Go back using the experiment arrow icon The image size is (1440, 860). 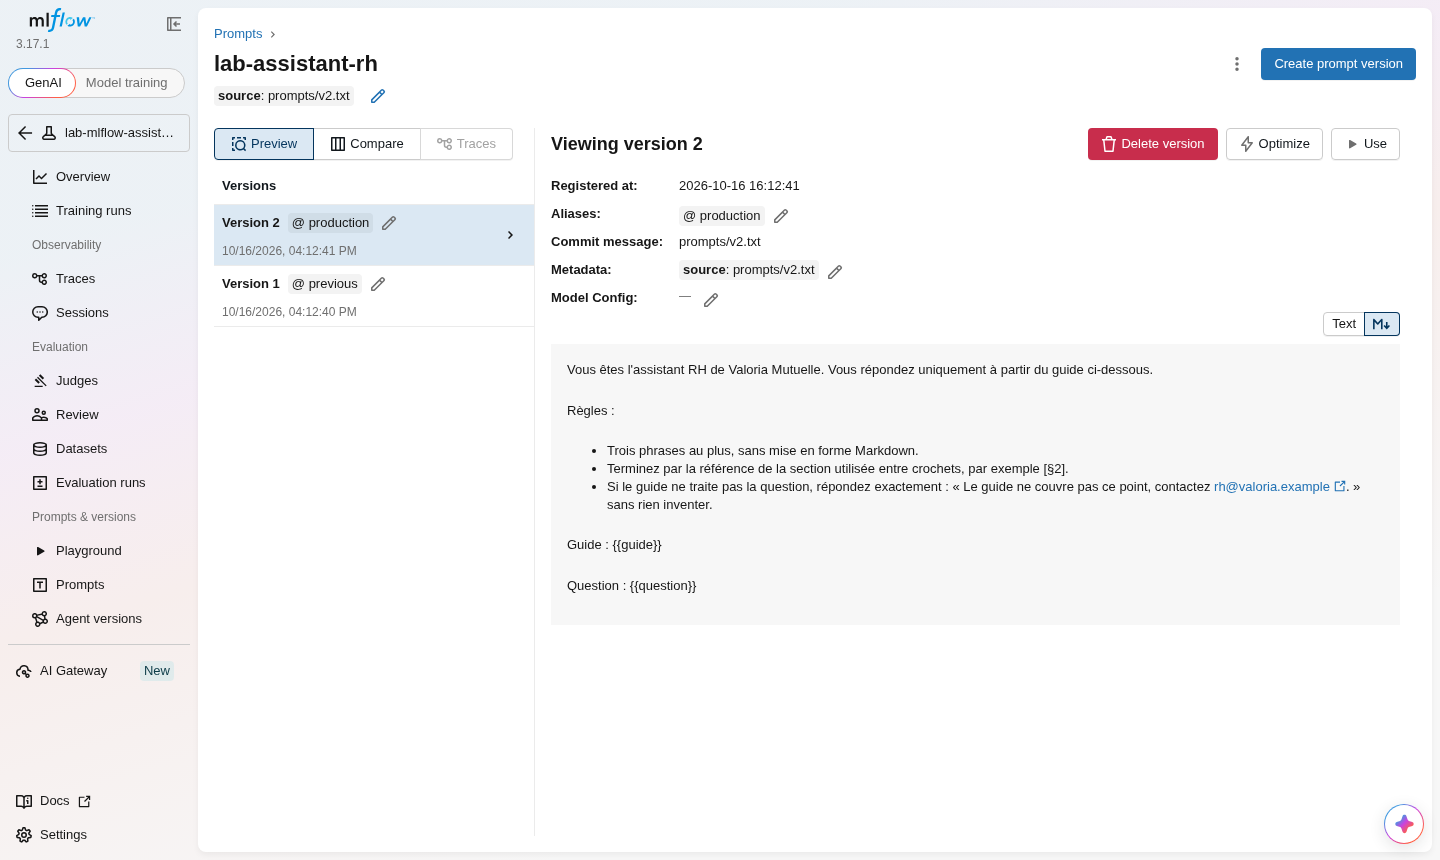[x=25, y=133]
